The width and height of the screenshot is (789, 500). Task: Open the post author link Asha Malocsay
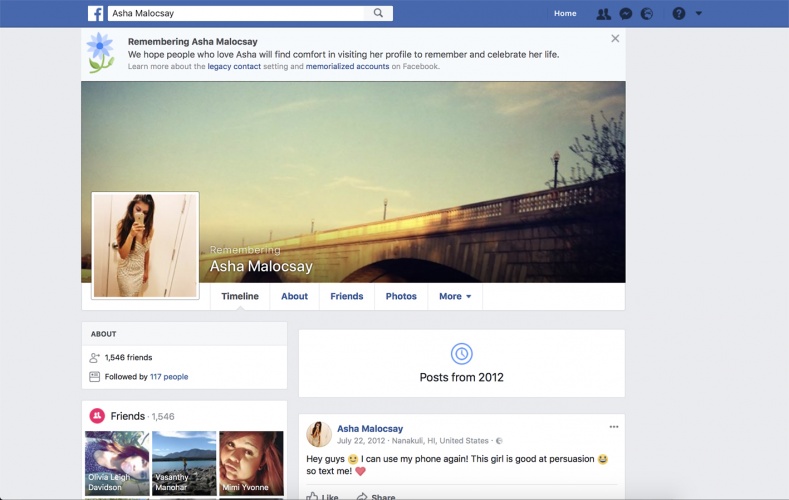370,429
